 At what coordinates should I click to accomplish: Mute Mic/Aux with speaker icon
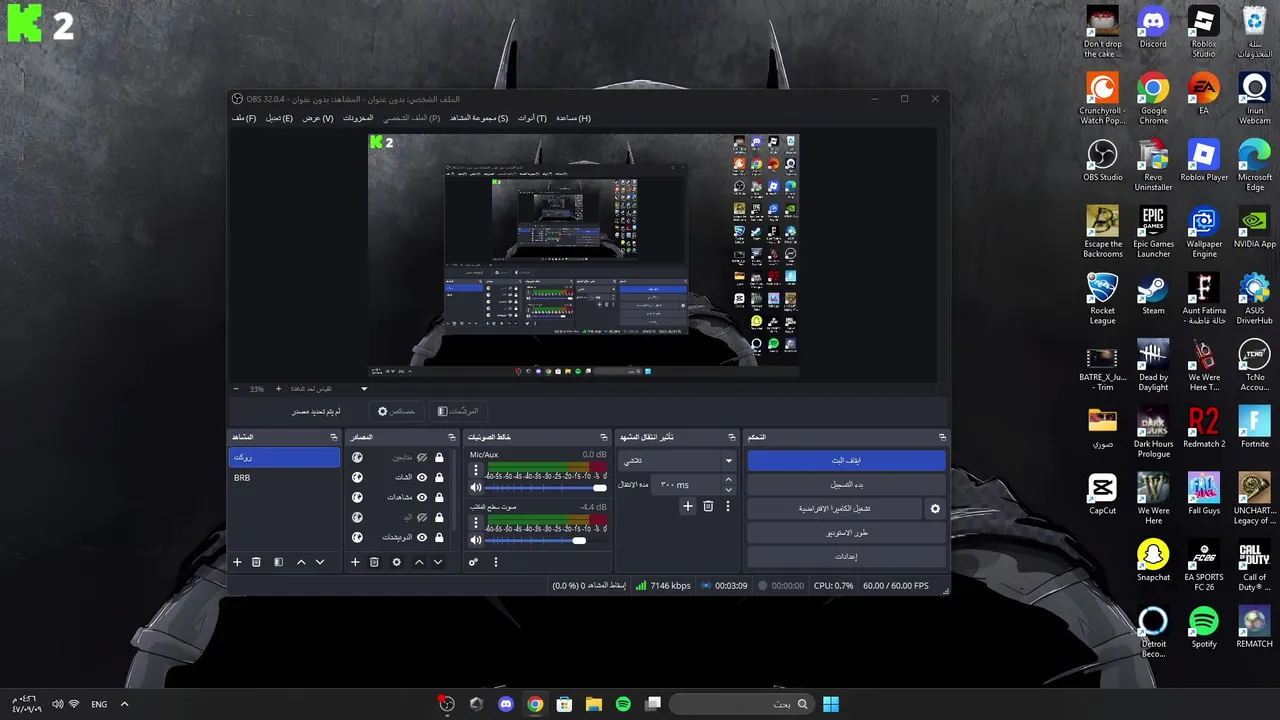tap(476, 487)
